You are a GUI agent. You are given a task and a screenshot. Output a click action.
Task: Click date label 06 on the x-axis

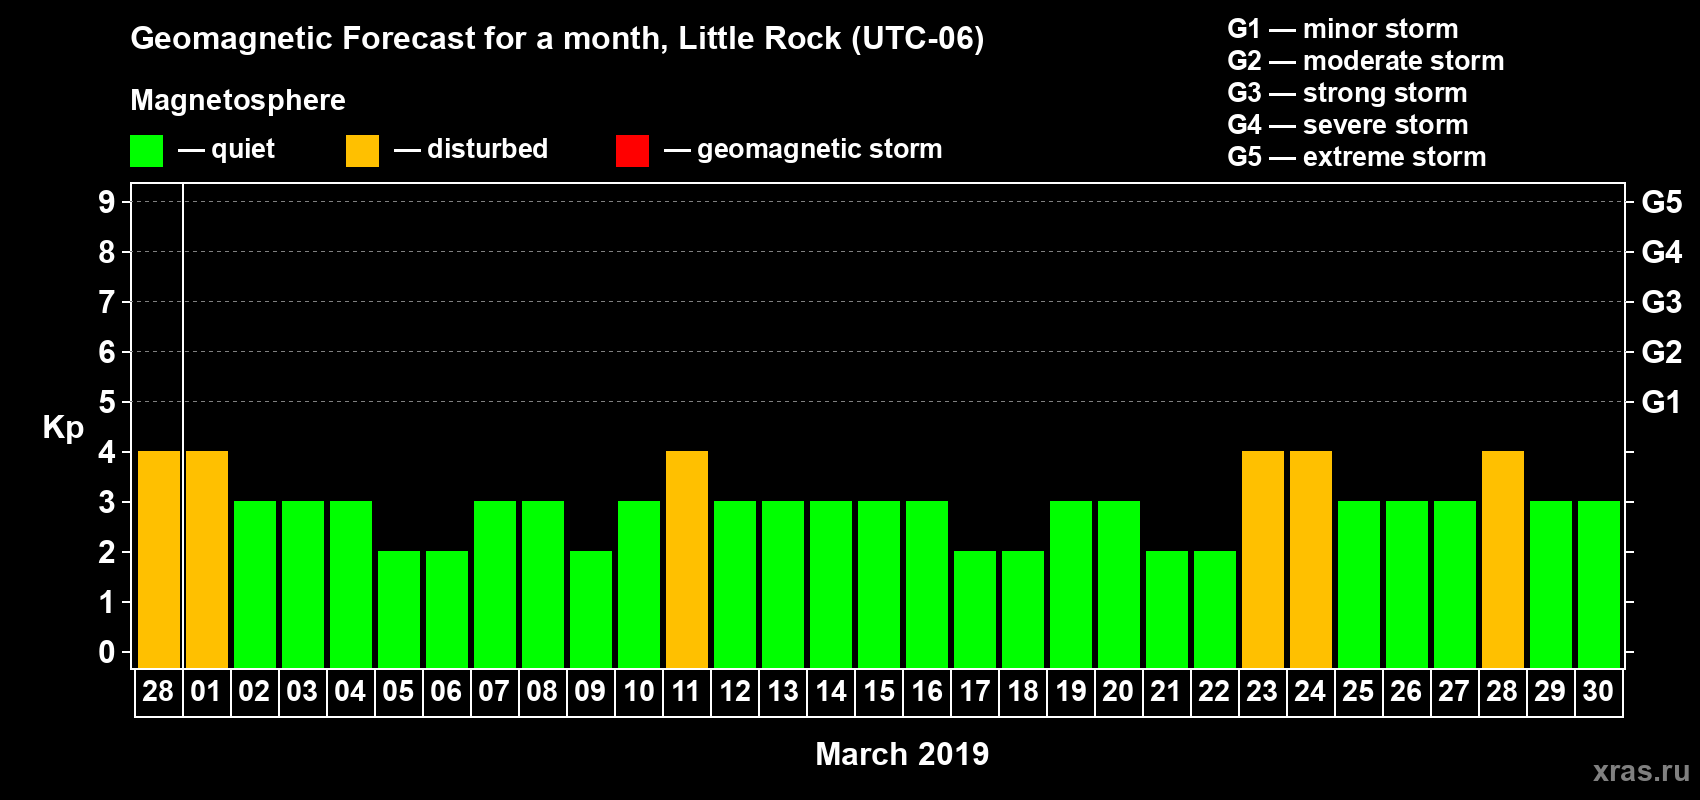(446, 691)
